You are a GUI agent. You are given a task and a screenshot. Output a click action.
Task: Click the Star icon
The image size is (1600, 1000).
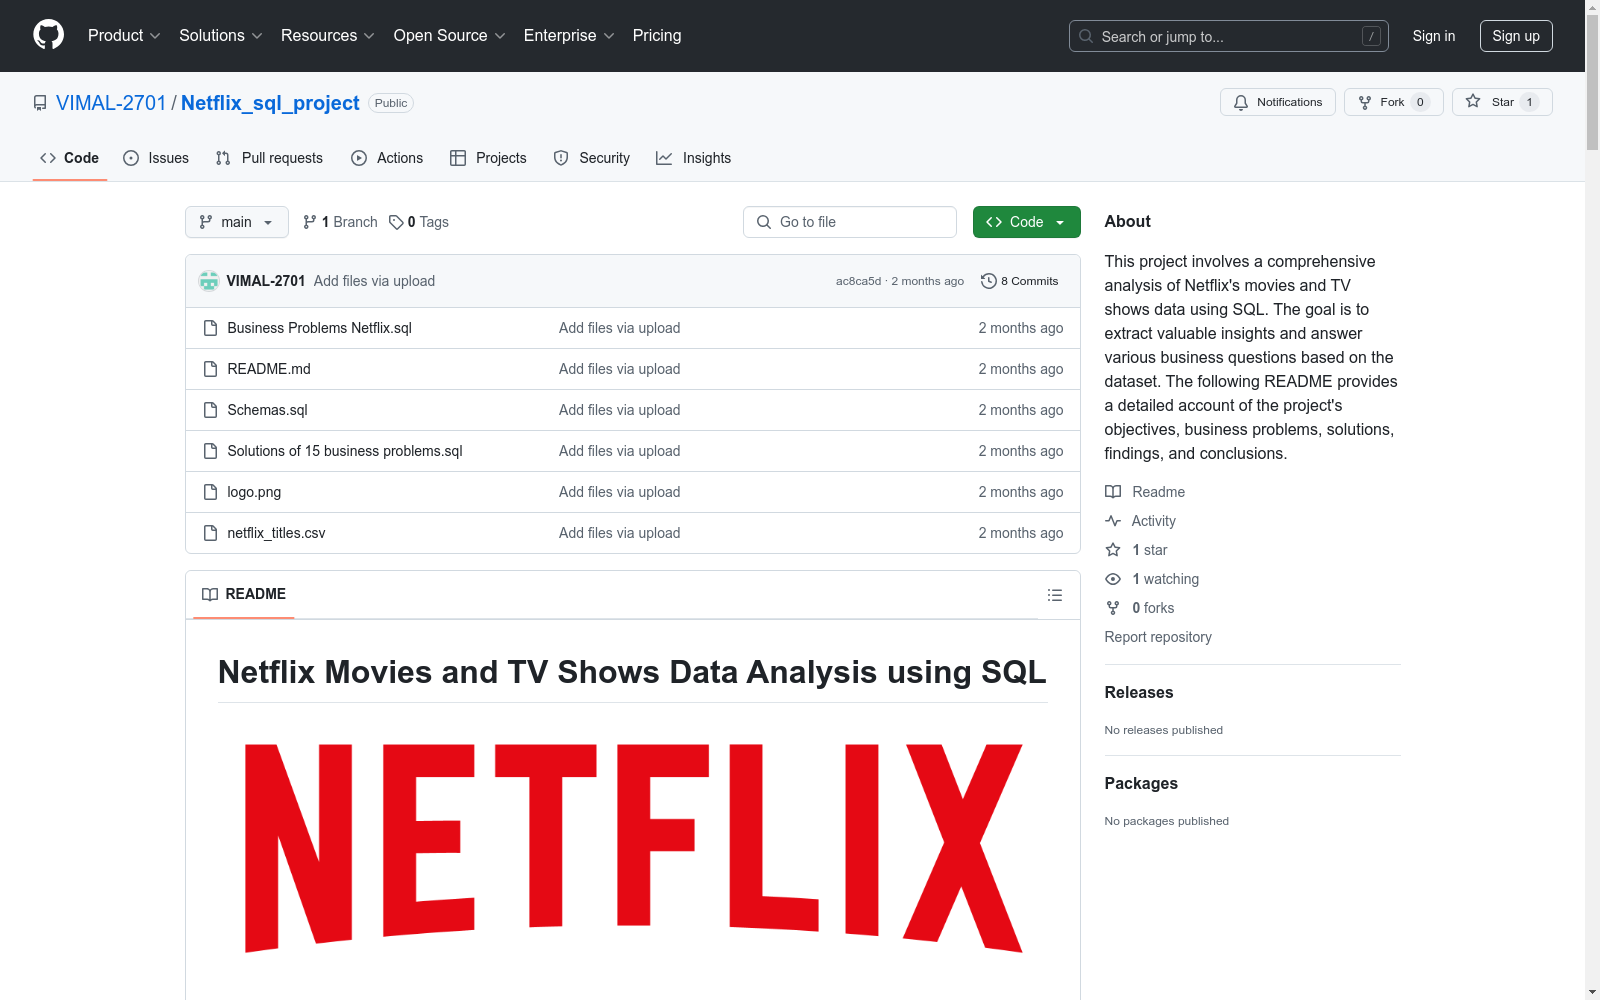1473,101
